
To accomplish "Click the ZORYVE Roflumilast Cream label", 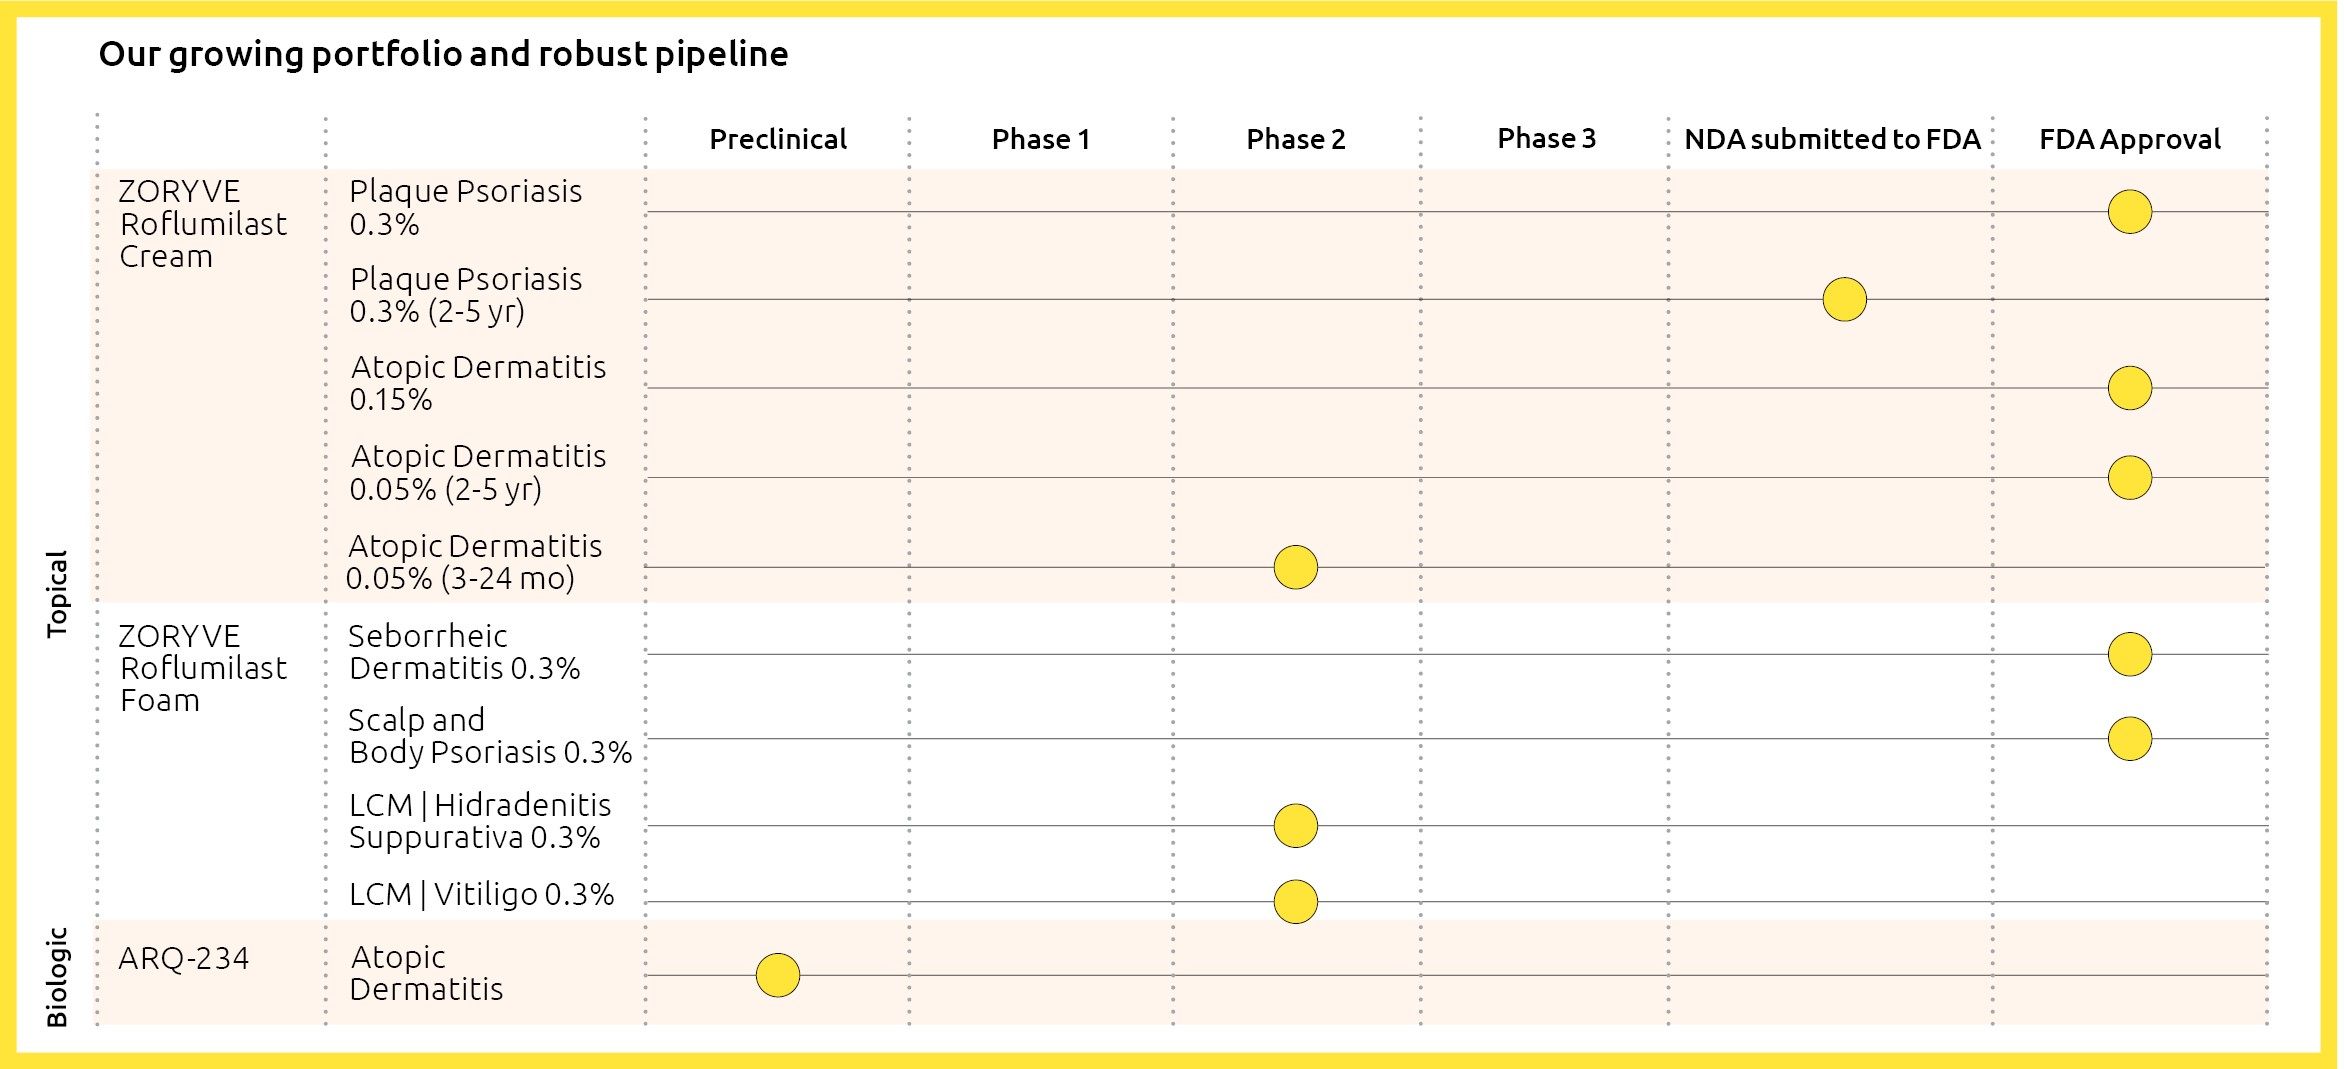I will click(203, 224).
